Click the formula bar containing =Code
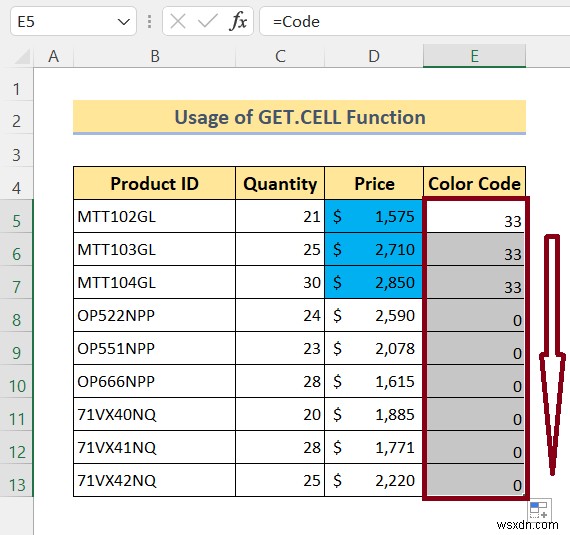The width and height of the screenshot is (570, 535). (x=415, y=22)
